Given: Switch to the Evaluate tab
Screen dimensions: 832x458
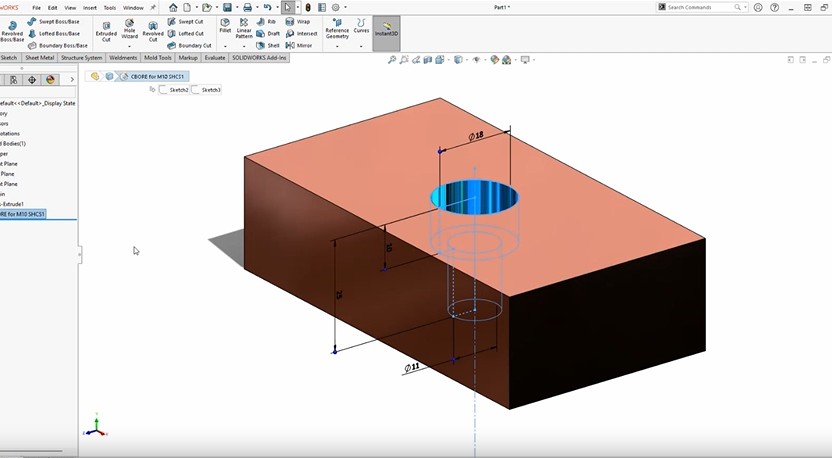Looking at the screenshot, I should point(215,58).
